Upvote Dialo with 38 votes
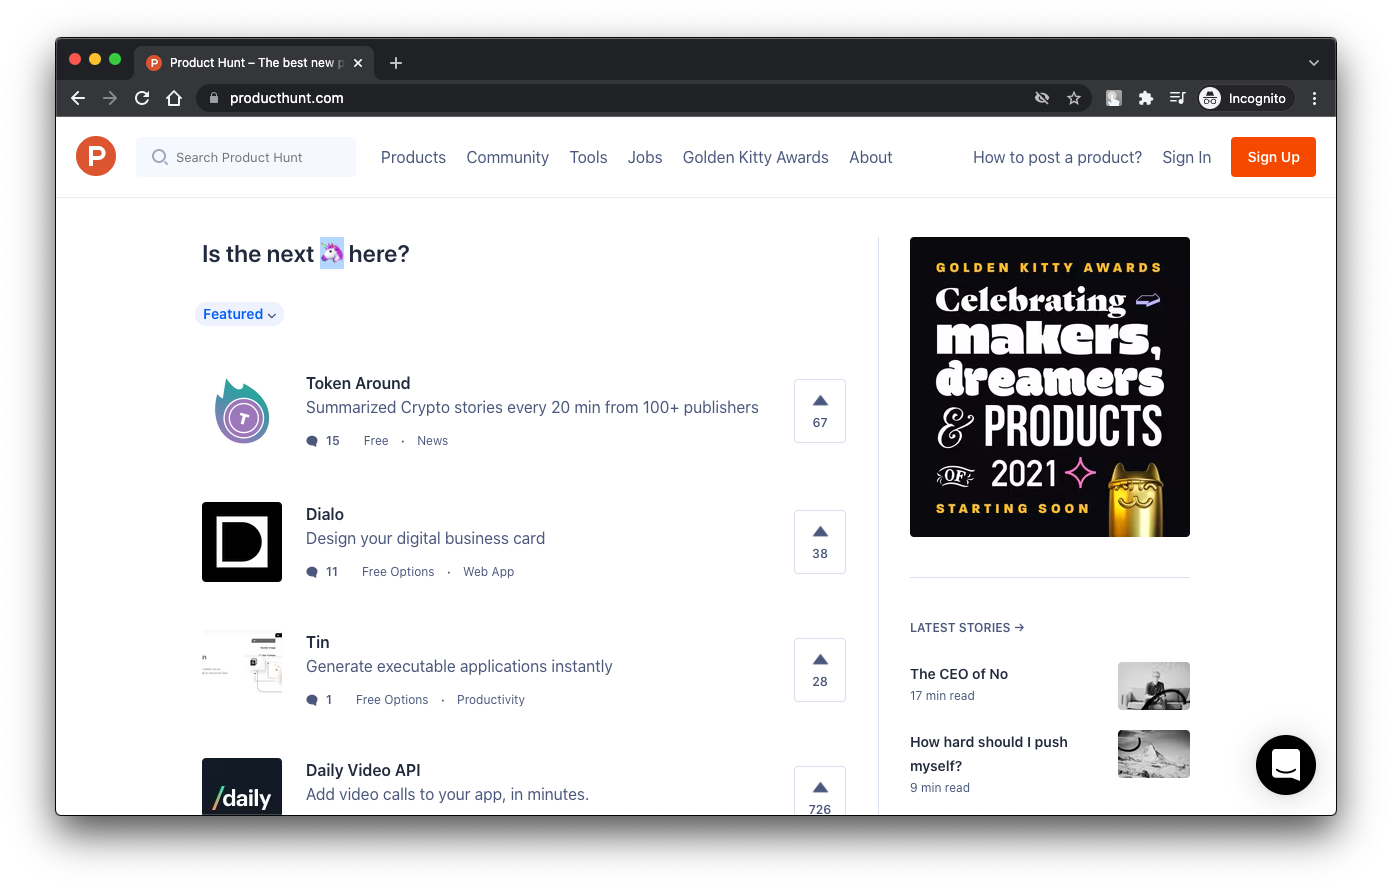Image resolution: width=1392 pixels, height=889 pixels. [820, 542]
